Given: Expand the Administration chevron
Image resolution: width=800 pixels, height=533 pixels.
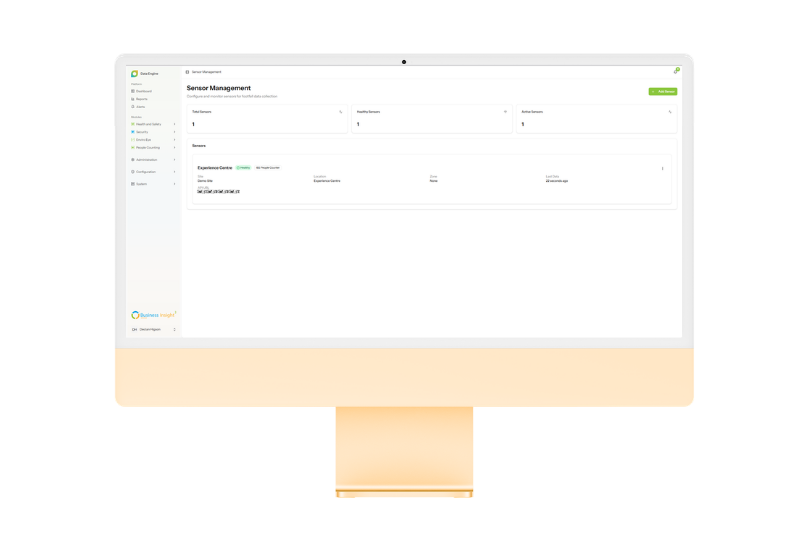Looking at the screenshot, I should (174, 160).
